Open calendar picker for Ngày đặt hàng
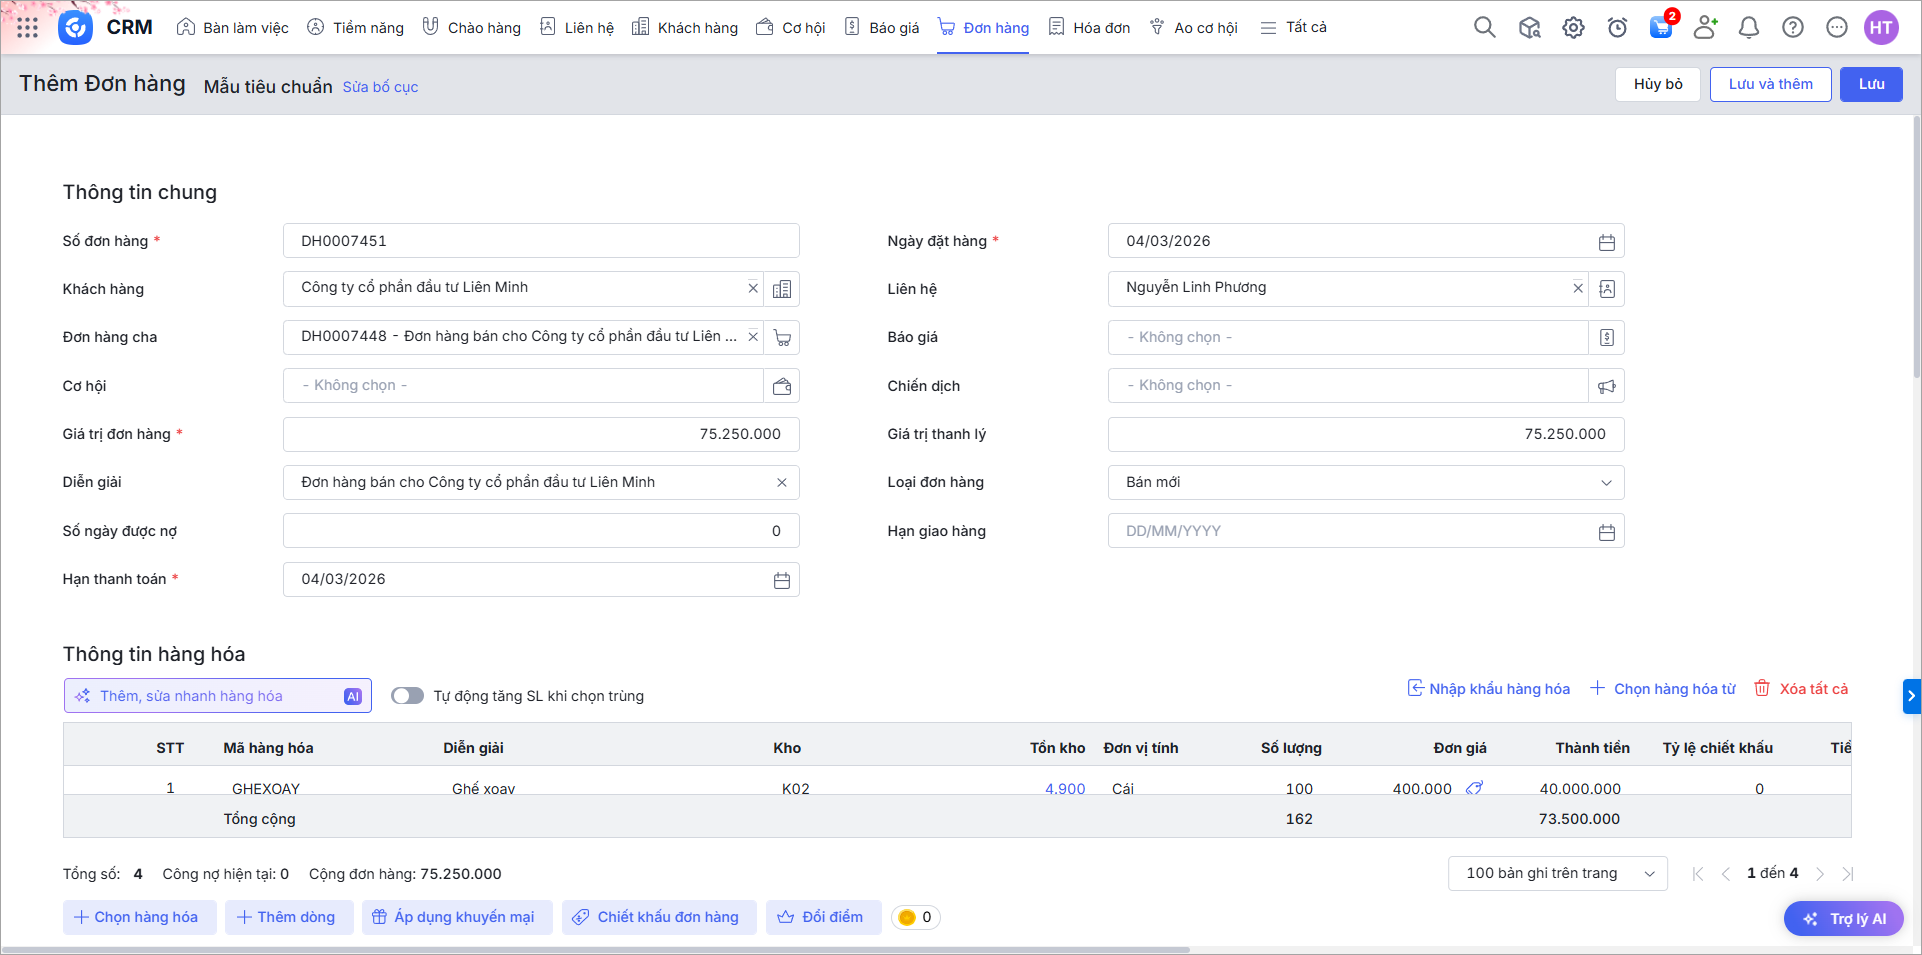Image resolution: width=1922 pixels, height=955 pixels. pyautogui.click(x=1606, y=242)
